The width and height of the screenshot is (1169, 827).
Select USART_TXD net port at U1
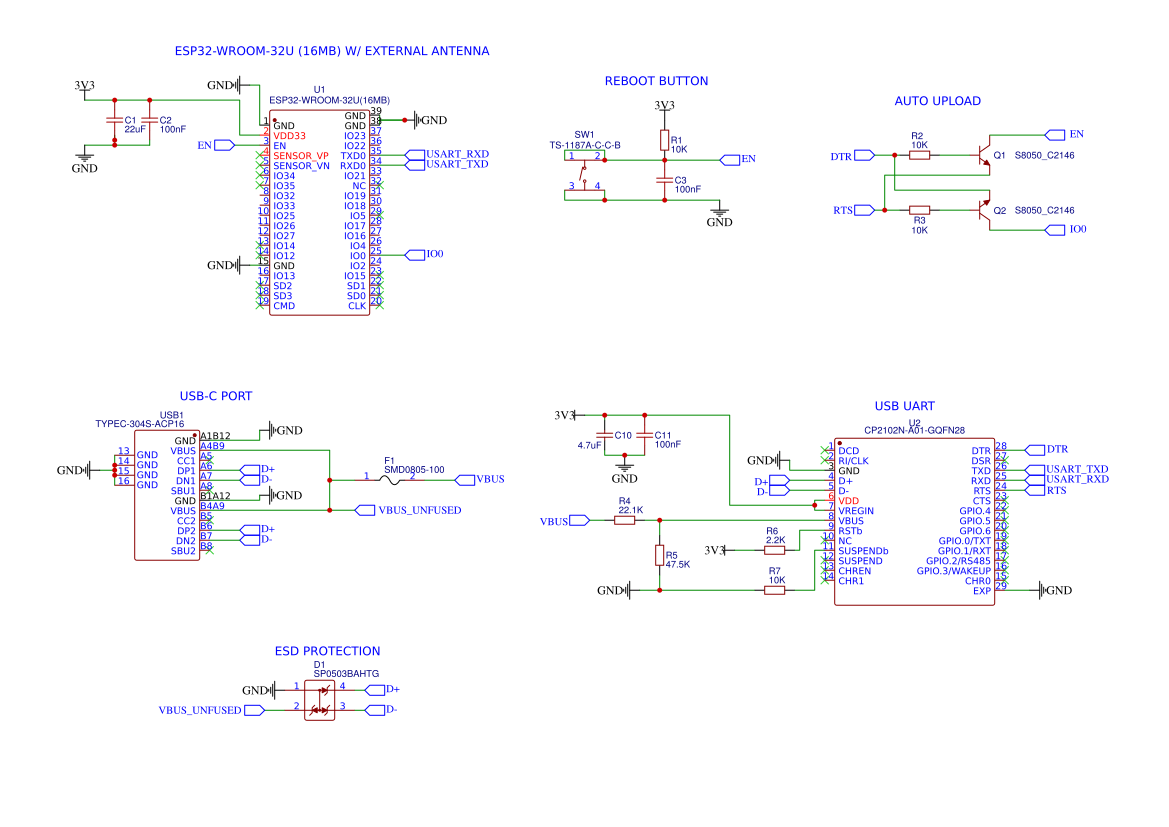coord(447,165)
